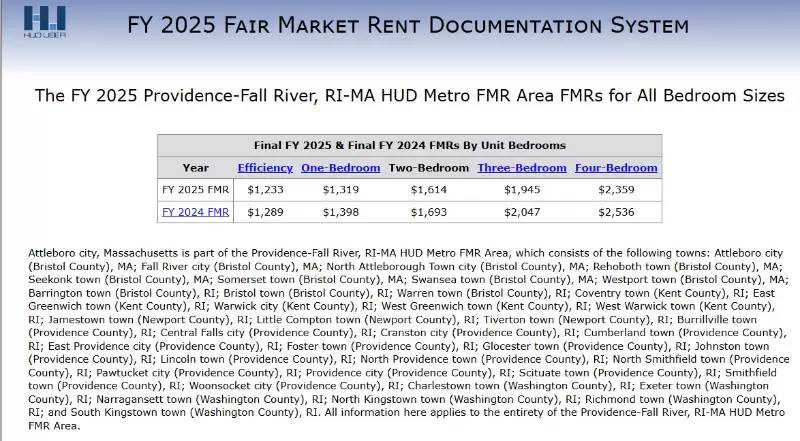800x441 pixels.
Task: Click the $1,398 FY 2024 value
Action: (x=340, y=212)
